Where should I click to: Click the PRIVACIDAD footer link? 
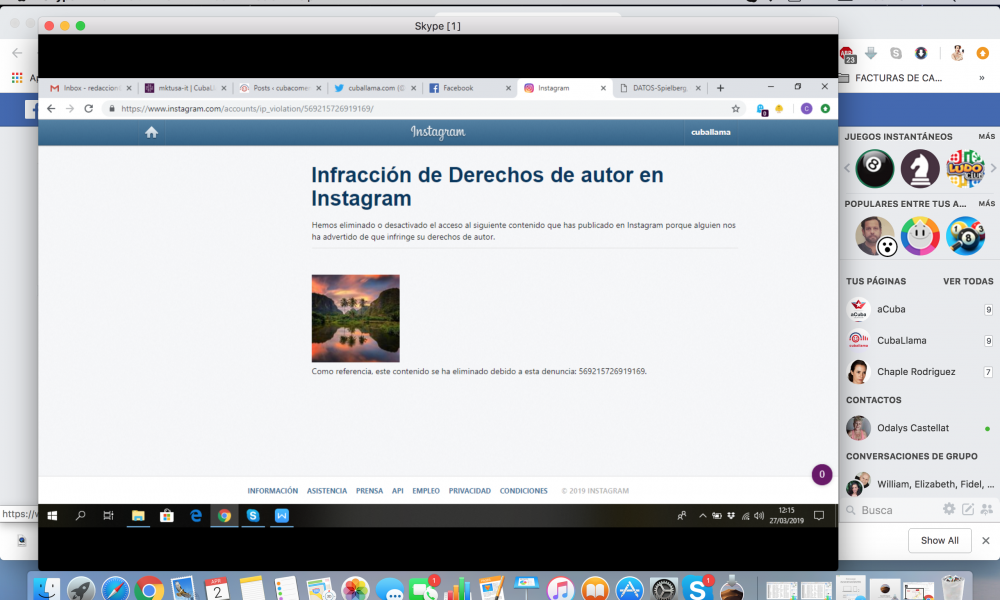[x=469, y=491]
